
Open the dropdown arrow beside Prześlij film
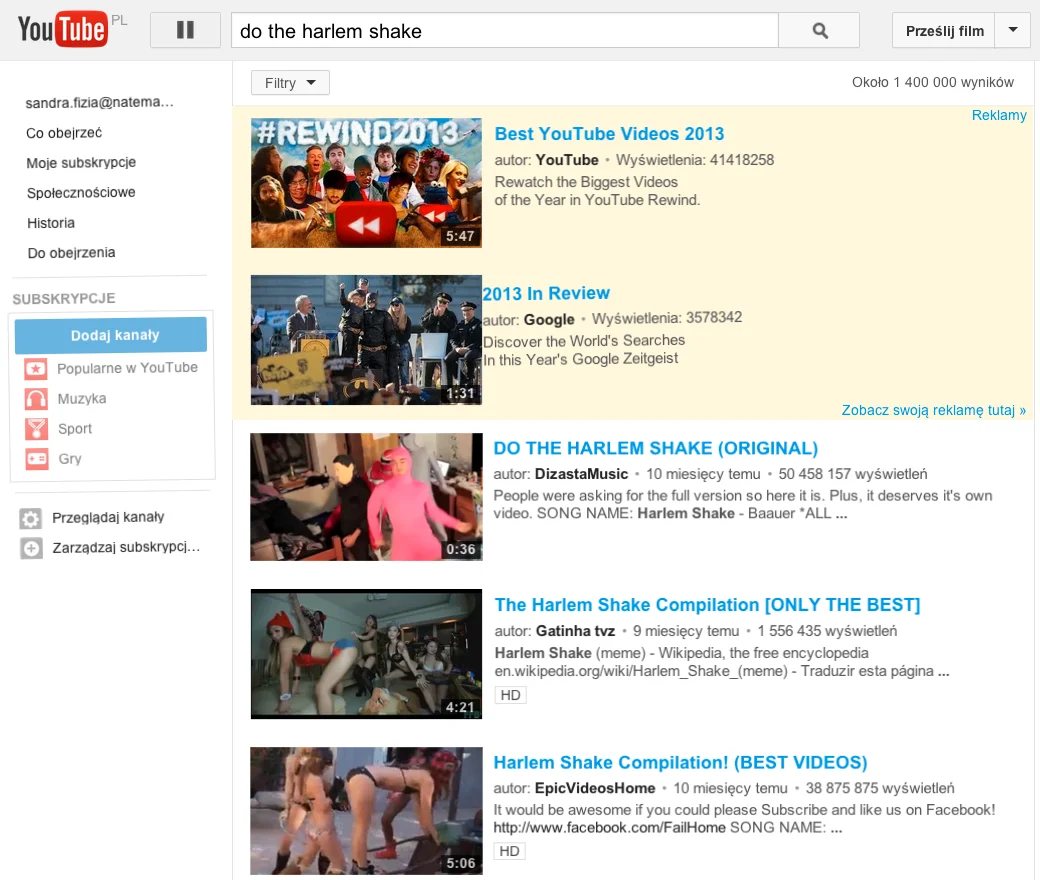(1012, 31)
